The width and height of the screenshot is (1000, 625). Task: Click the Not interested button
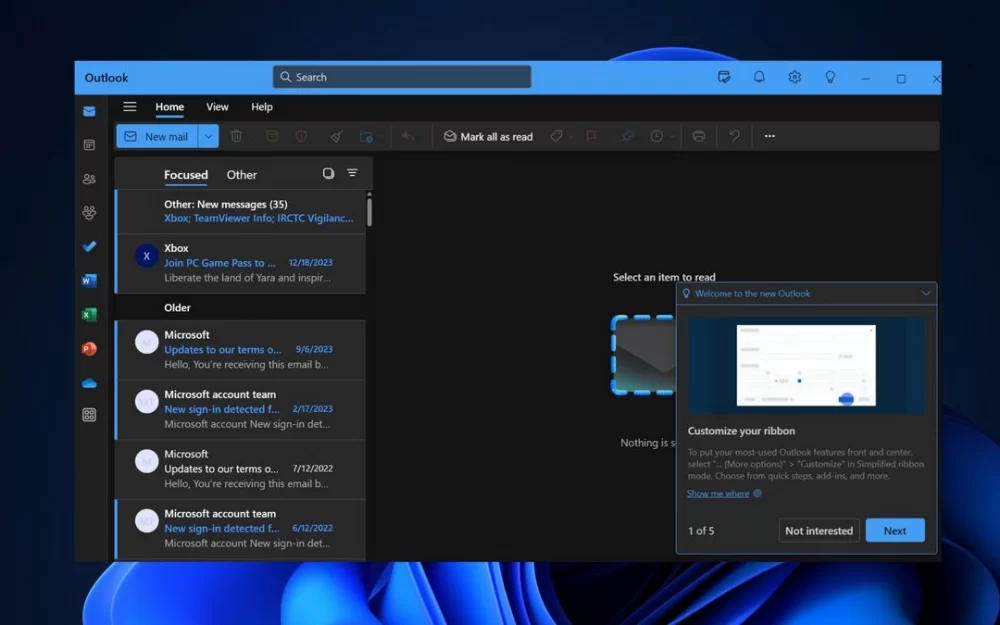tap(819, 531)
